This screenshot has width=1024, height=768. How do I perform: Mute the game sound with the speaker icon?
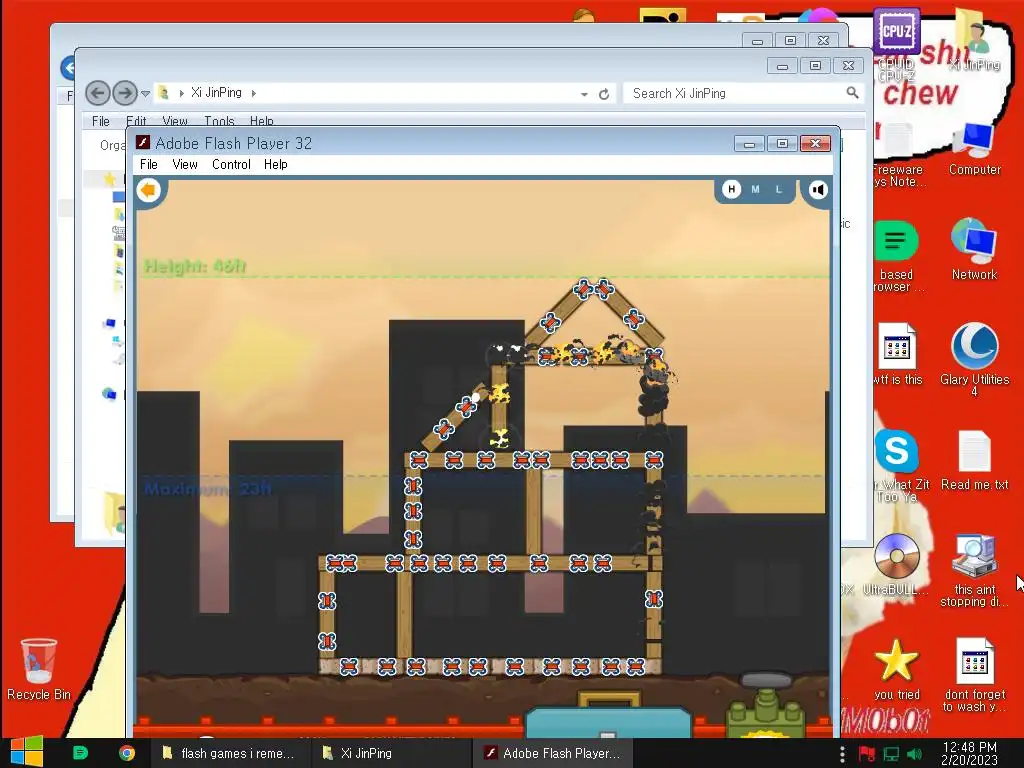point(818,189)
